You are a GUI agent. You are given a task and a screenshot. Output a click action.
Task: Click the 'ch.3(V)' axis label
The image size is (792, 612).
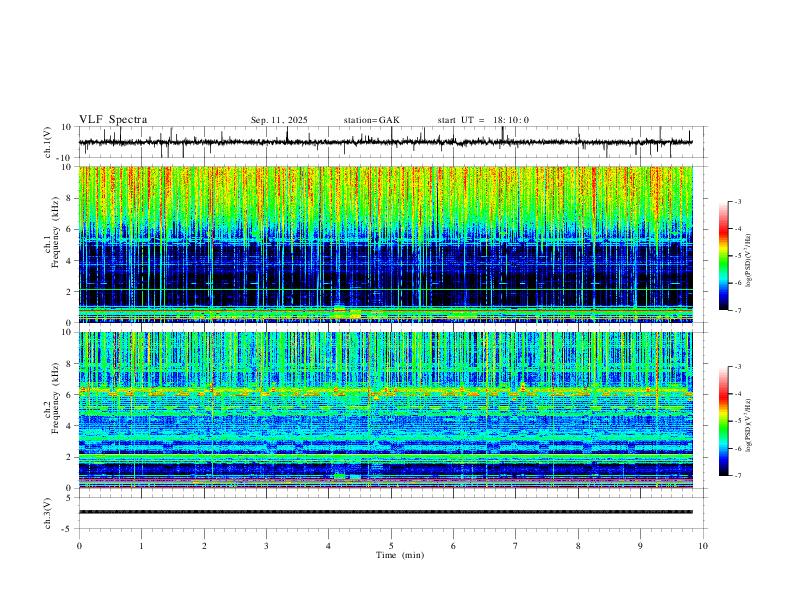[48, 514]
